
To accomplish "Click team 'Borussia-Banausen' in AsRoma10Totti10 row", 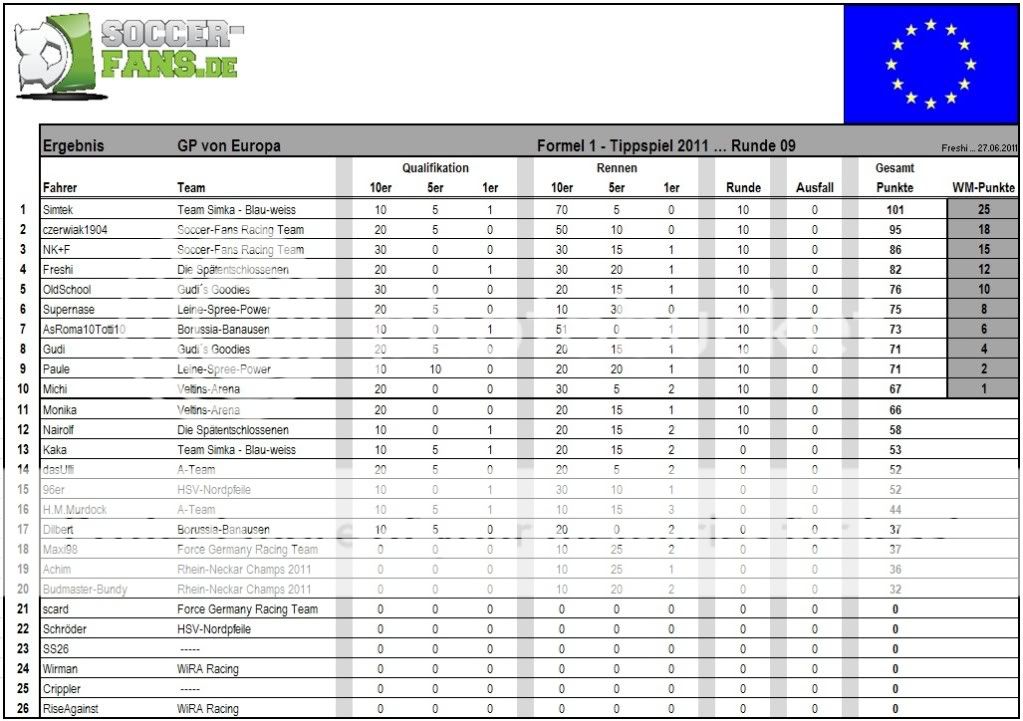I will 223,330.
